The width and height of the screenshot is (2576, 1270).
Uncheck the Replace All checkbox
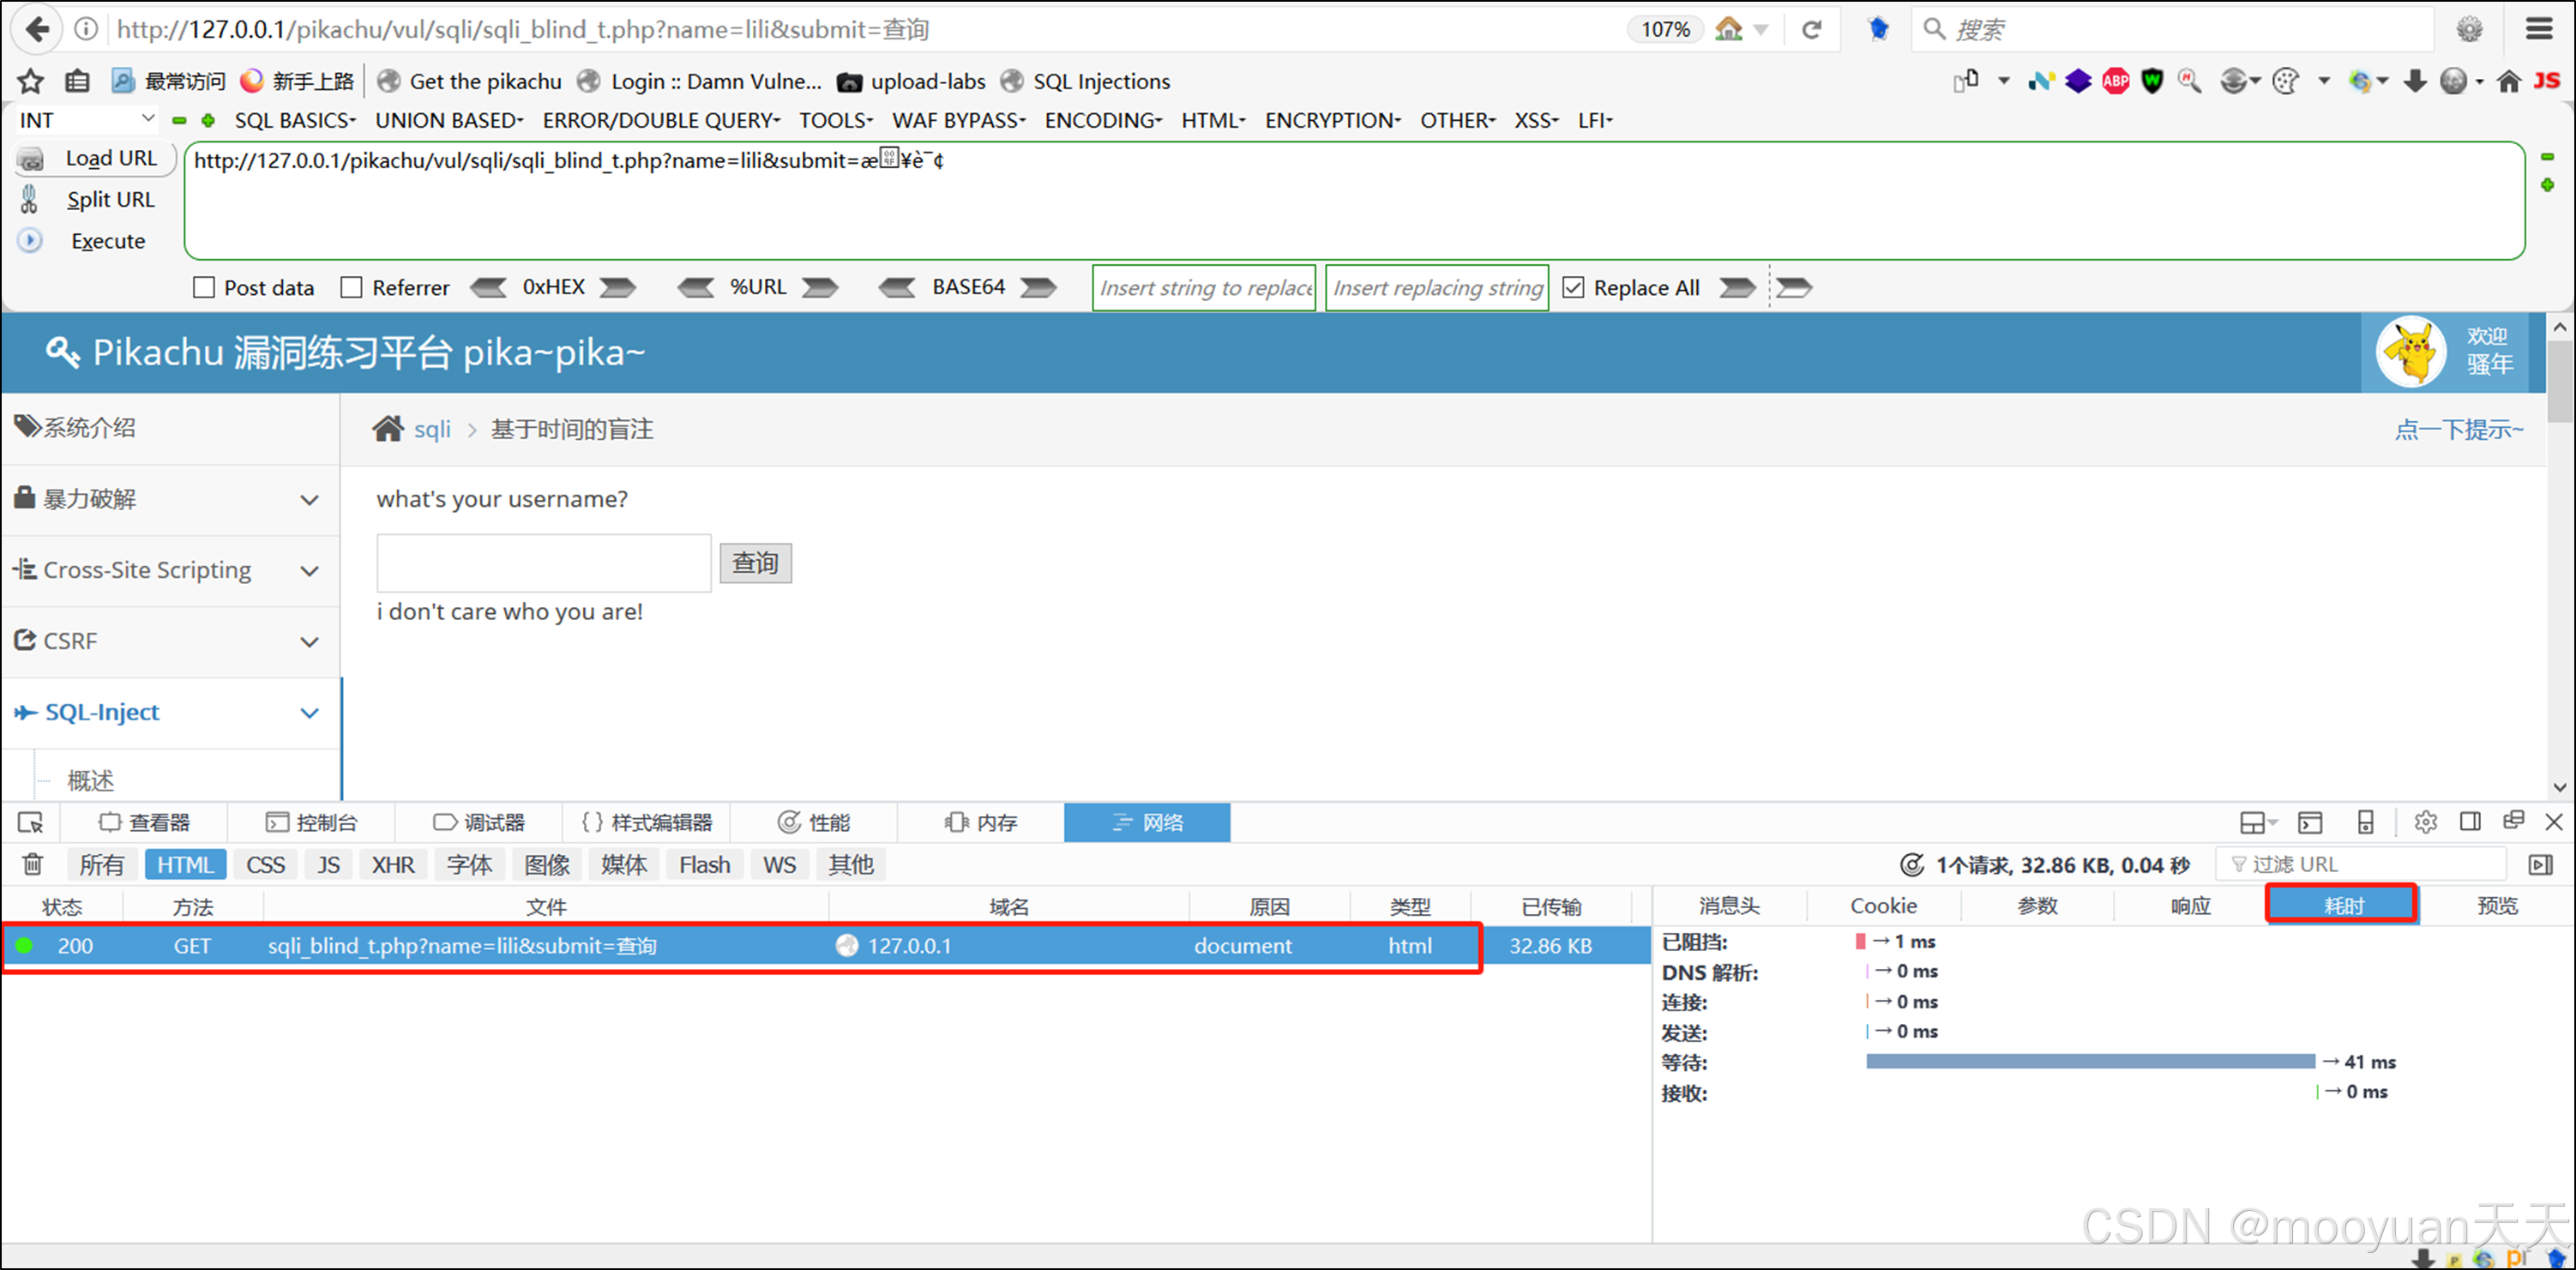pos(1573,288)
